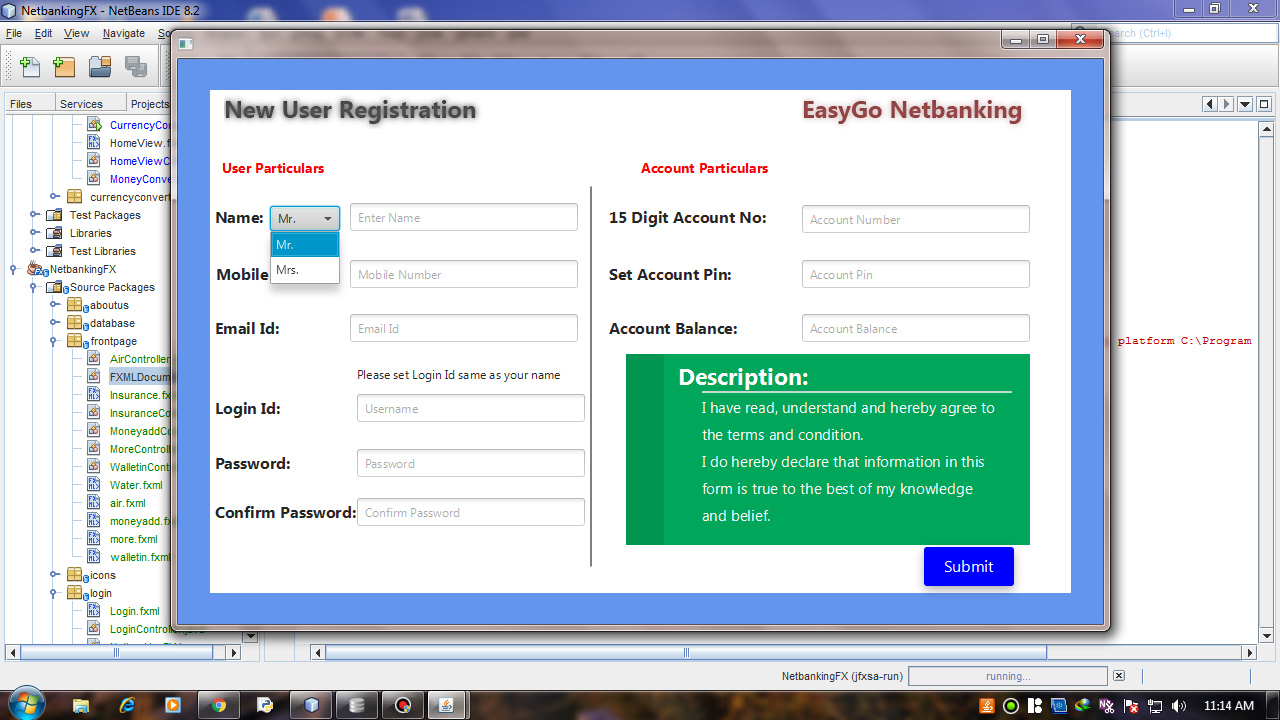Click the Account Pin field
Viewport: 1280px width, 720px height.
(916, 274)
